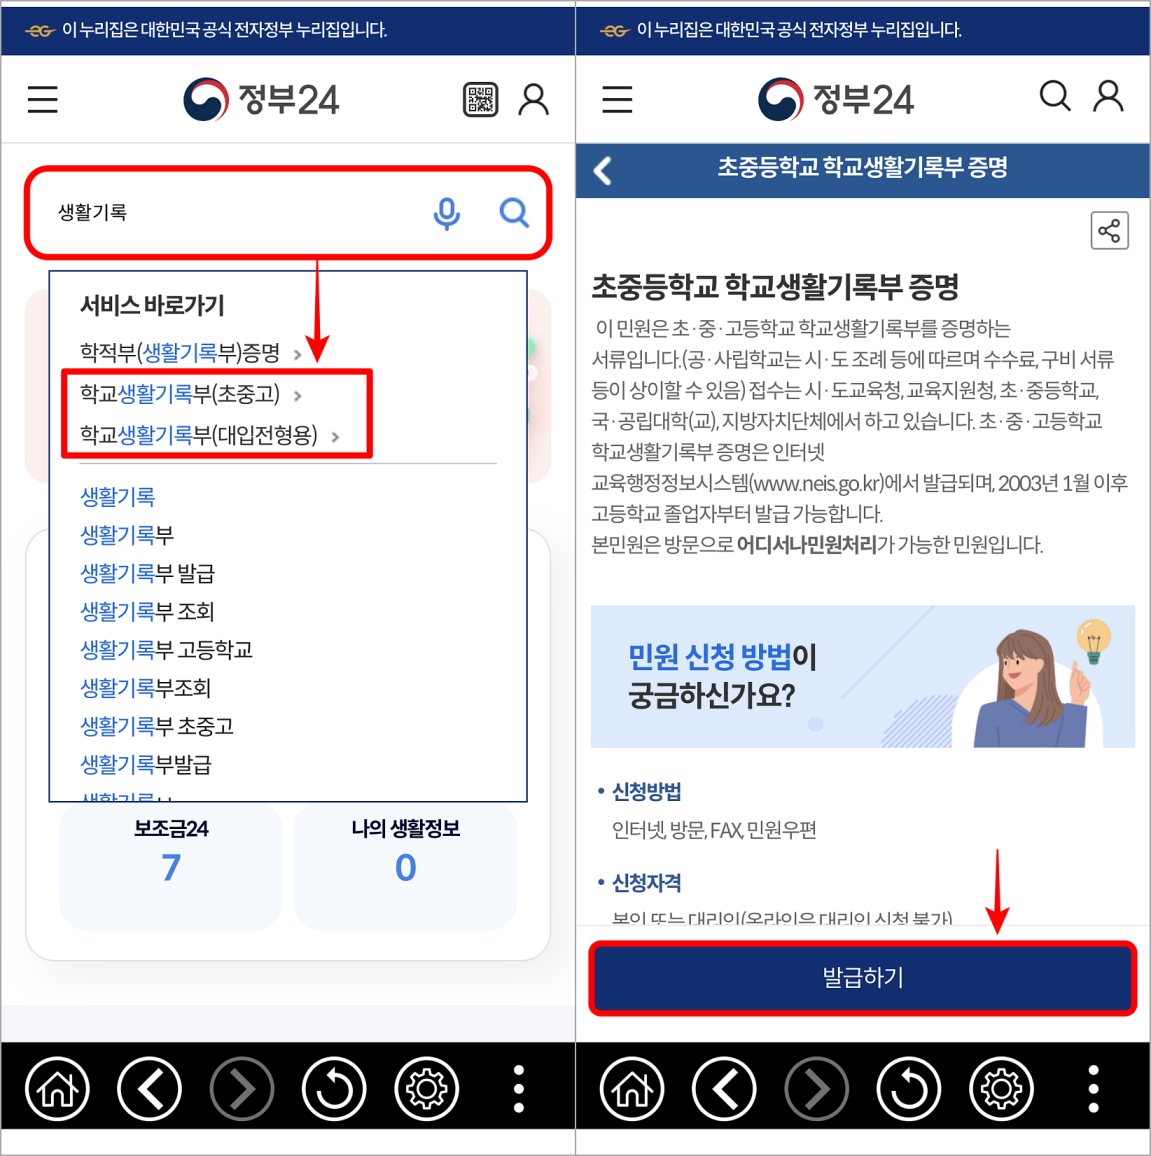Open the hamburger menu
Image resolution: width=1151 pixels, height=1156 pixels.
click(42, 99)
